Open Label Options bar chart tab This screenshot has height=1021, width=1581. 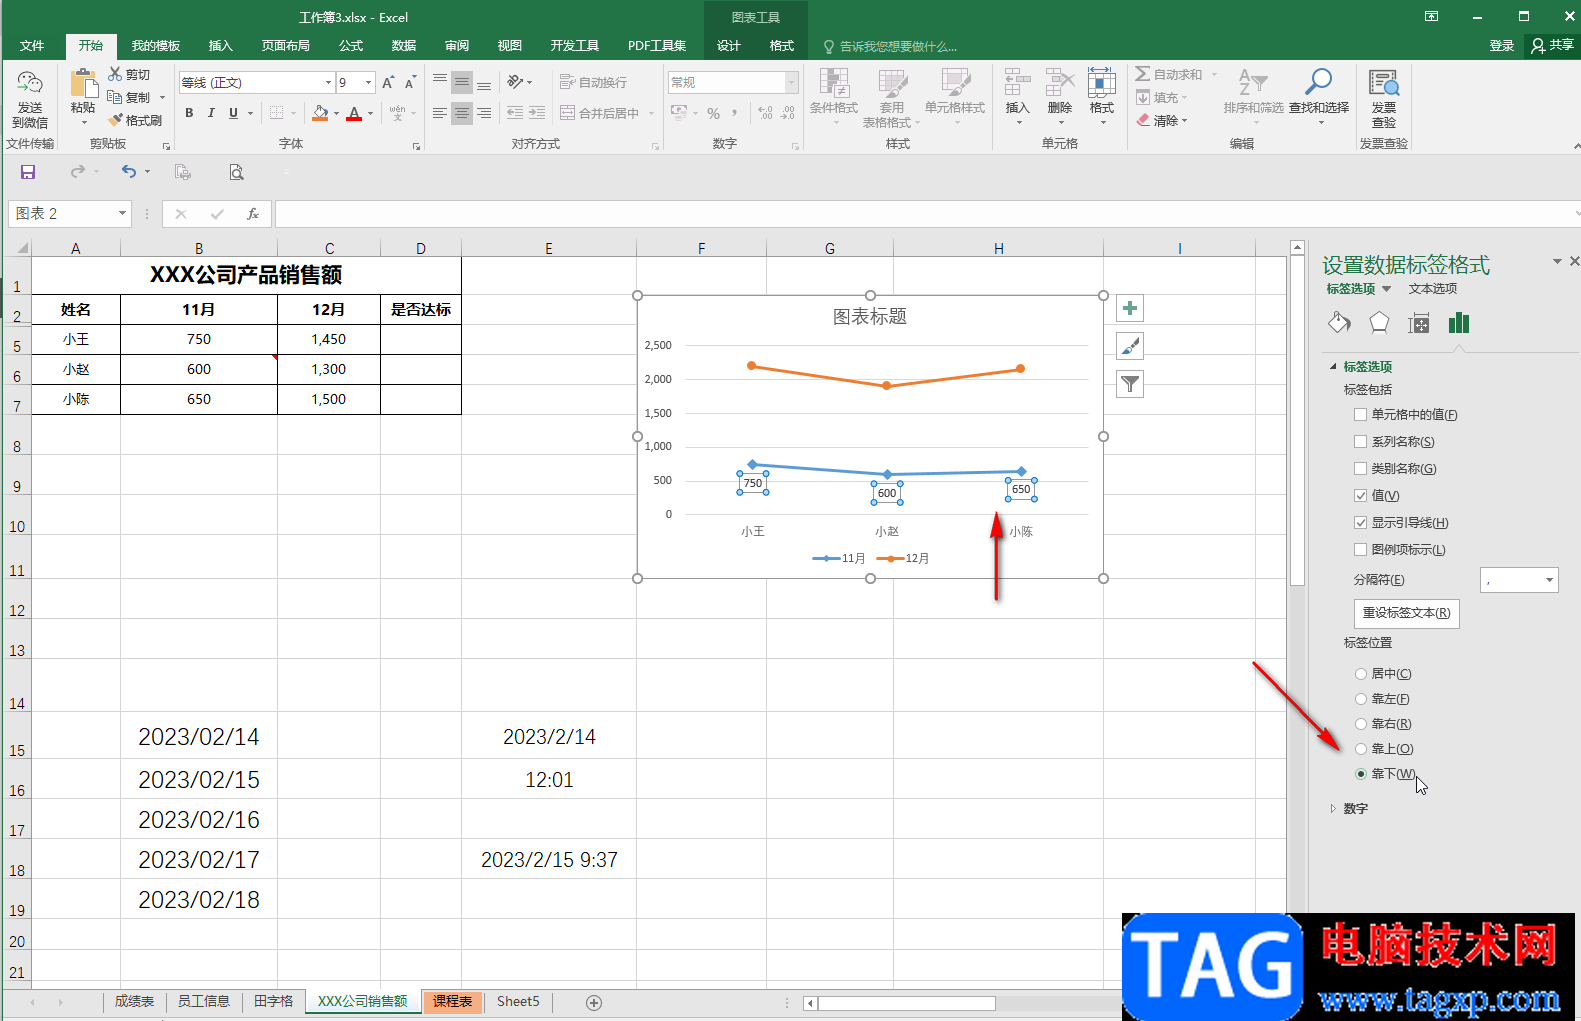pos(1459,322)
